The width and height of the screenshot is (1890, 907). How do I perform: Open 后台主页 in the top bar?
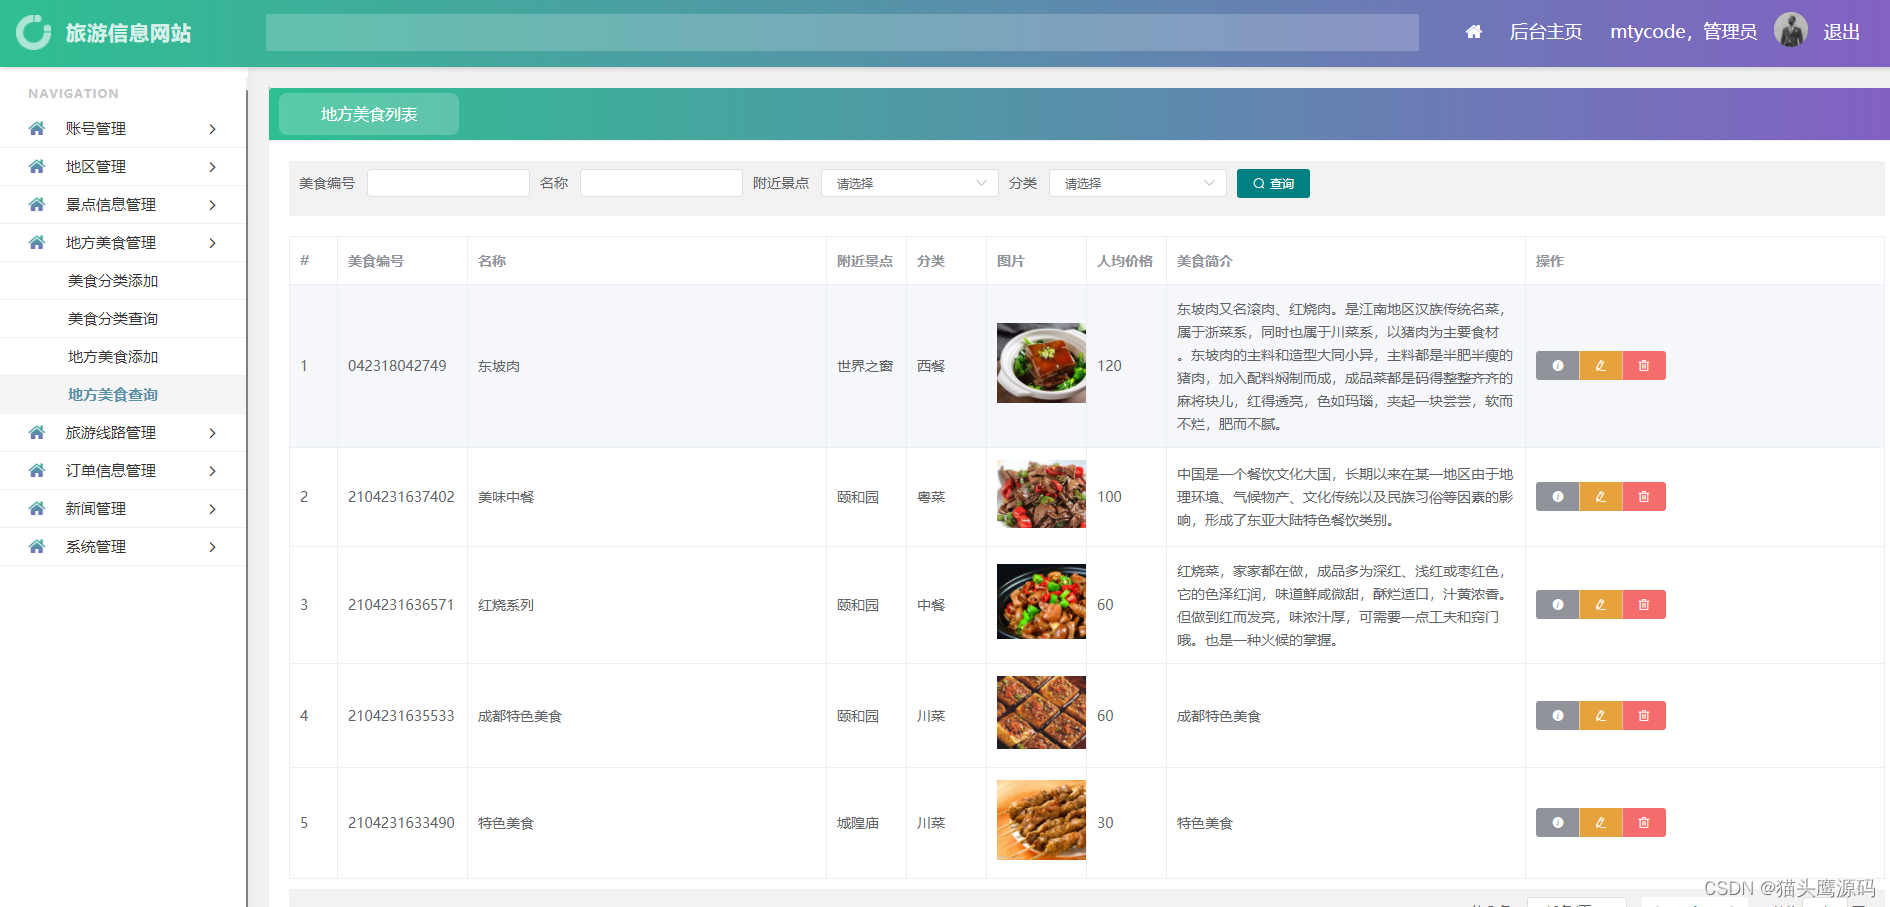[1545, 31]
